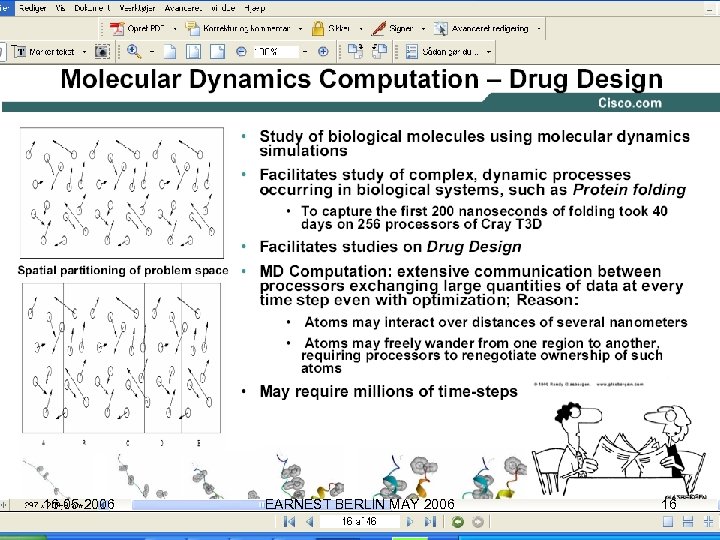720x540 pixels.
Task: Expand the zoom tool dropdown arrow
Action: [x=152, y=52]
